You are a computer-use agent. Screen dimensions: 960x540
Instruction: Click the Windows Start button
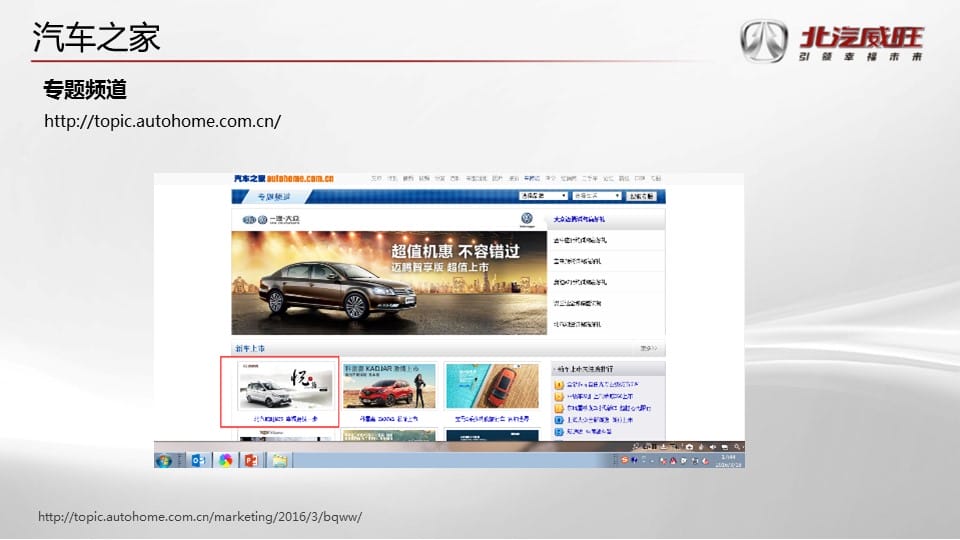pos(163,460)
